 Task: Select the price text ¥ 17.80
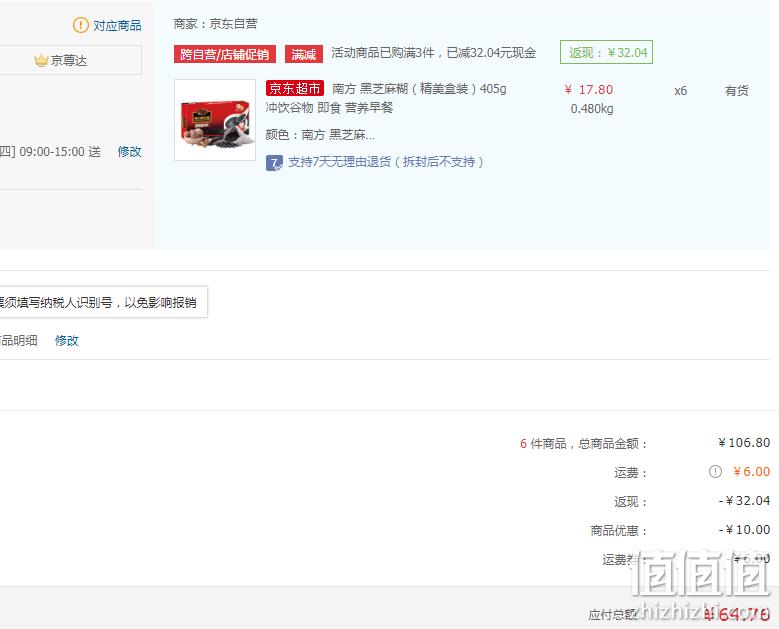(x=589, y=89)
